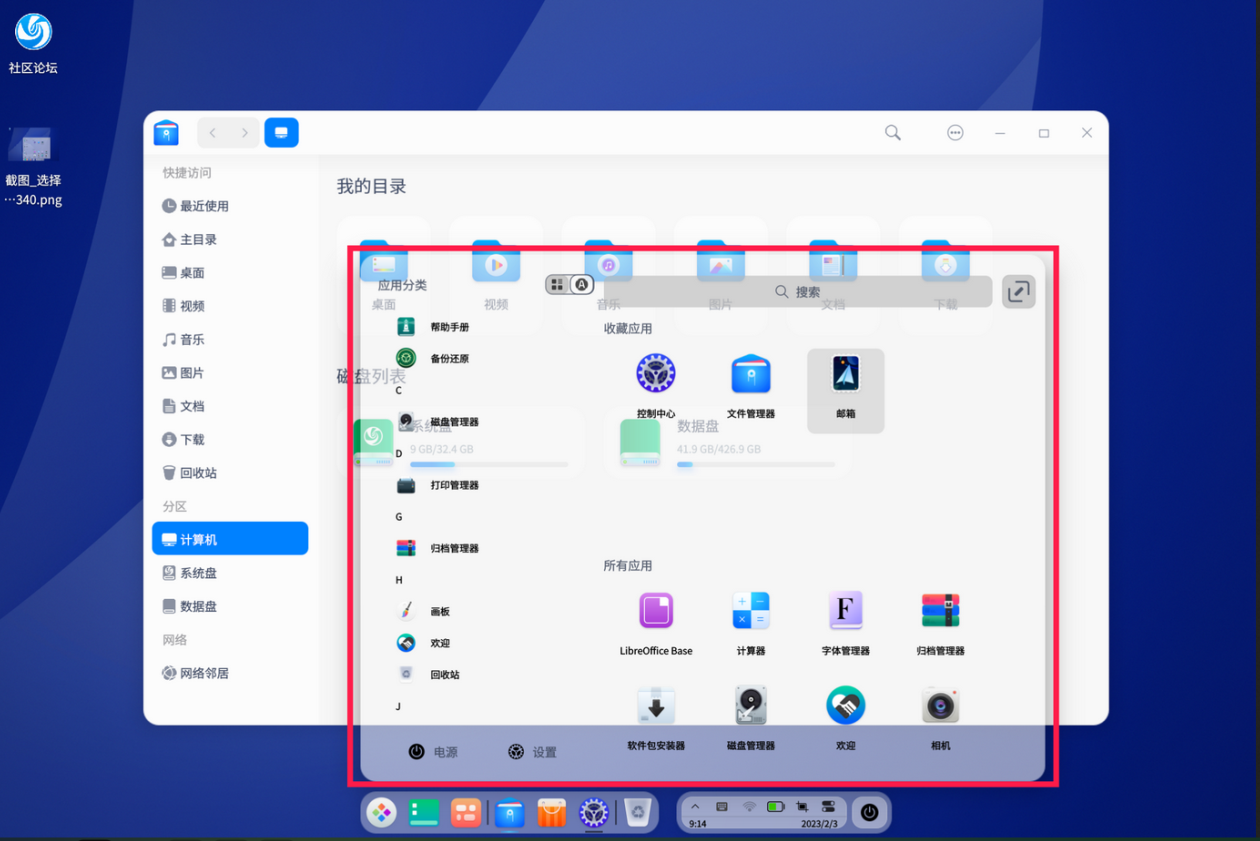Switch launcher to alphabetical A view
Viewport: 1260px width, 841px height.
[582, 285]
